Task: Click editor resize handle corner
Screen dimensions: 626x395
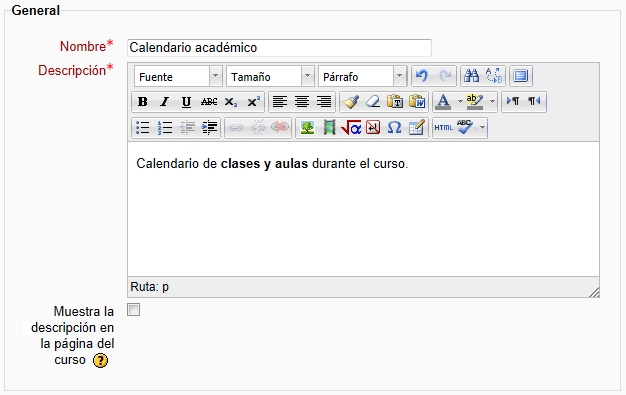Action: [x=594, y=292]
